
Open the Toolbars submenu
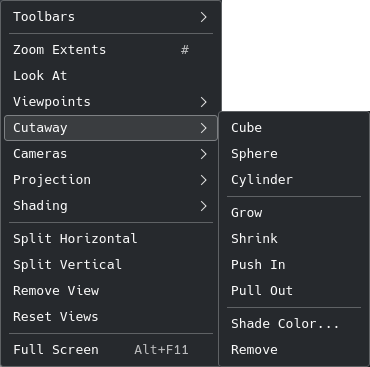tap(111, 17)
